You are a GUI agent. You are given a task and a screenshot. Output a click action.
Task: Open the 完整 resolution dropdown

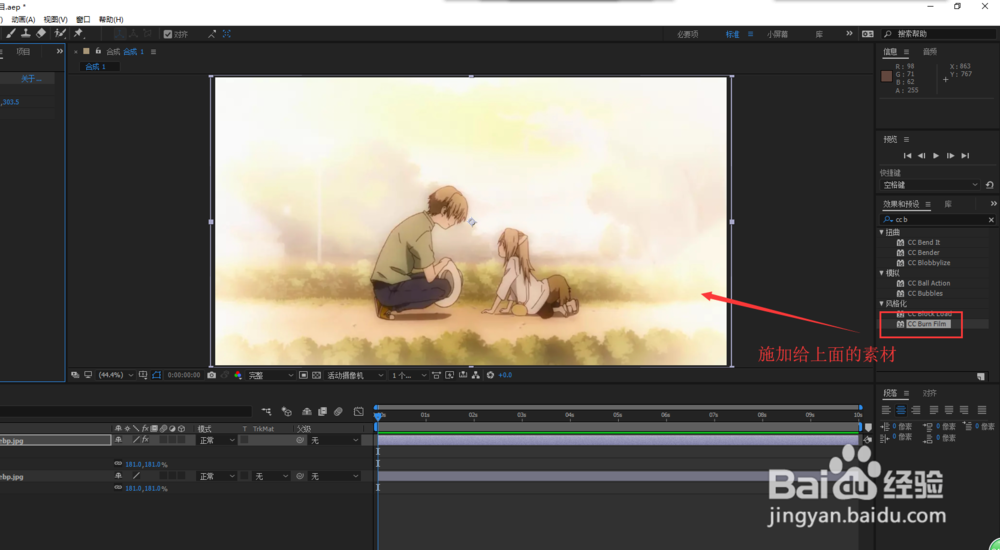(x=270, y=375)
